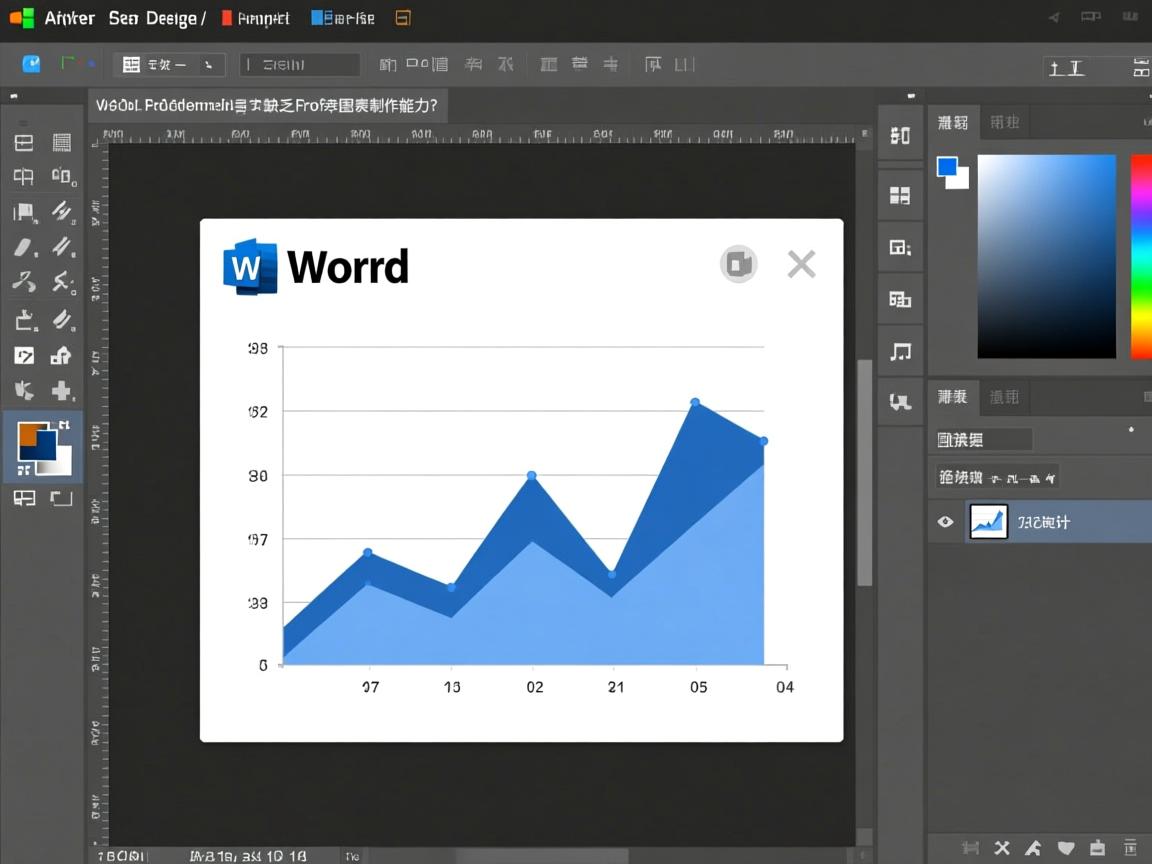Click the blue foreground color in color panel
The width and height of the screenshot is (1152, 864).
point(946,166)
